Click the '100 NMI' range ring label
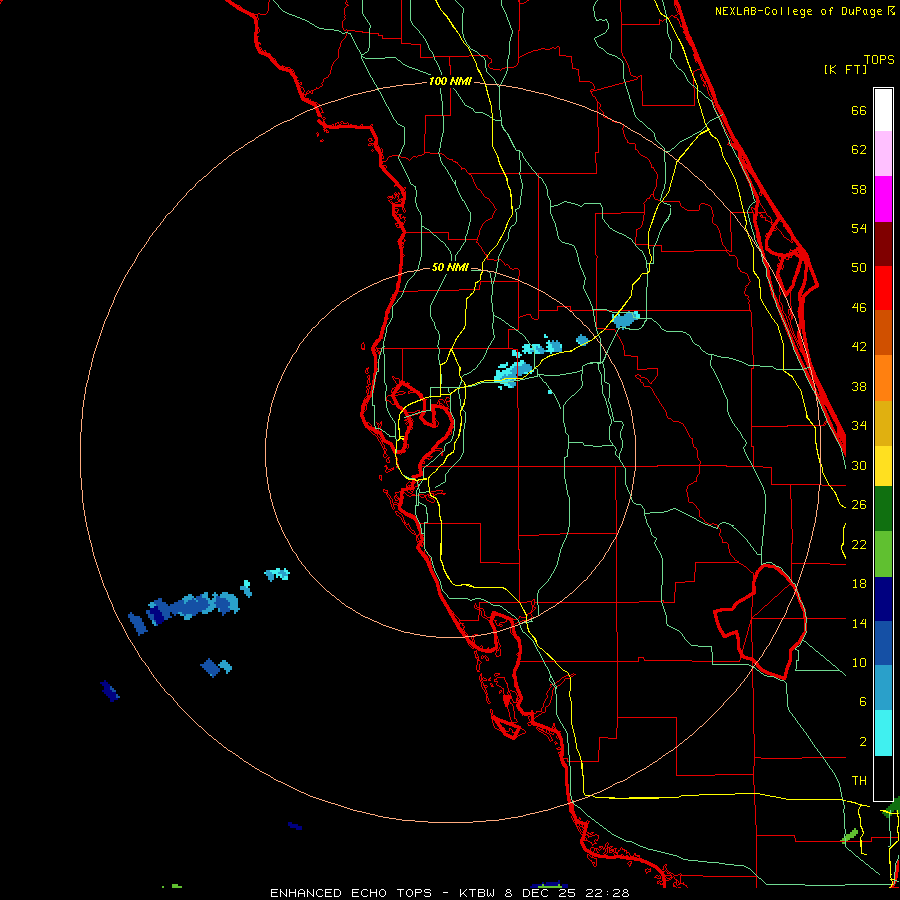This screenshot has width=900, height=900. [450, 82]
